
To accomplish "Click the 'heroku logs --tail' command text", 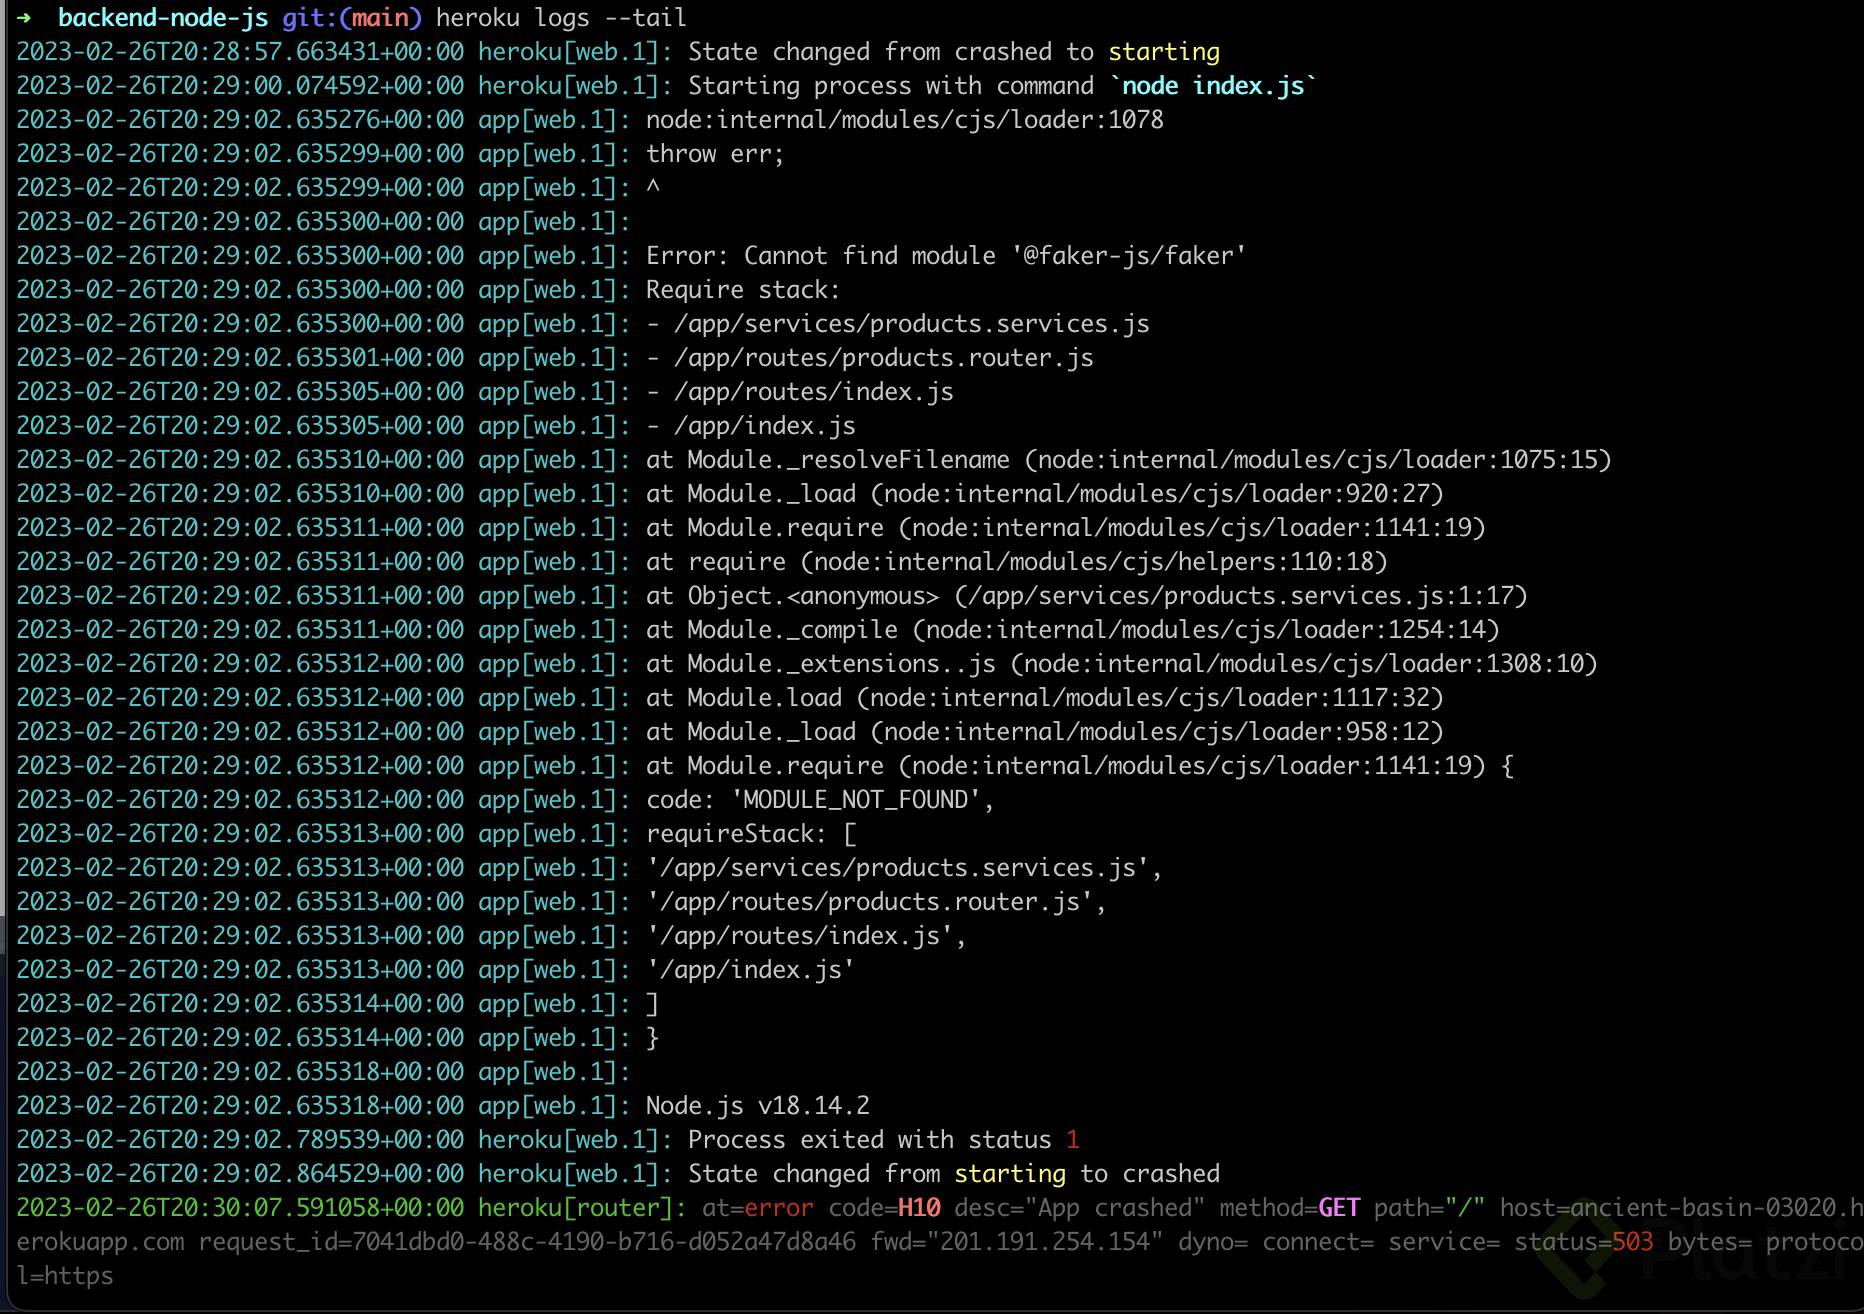I will (x=561, y=18).
